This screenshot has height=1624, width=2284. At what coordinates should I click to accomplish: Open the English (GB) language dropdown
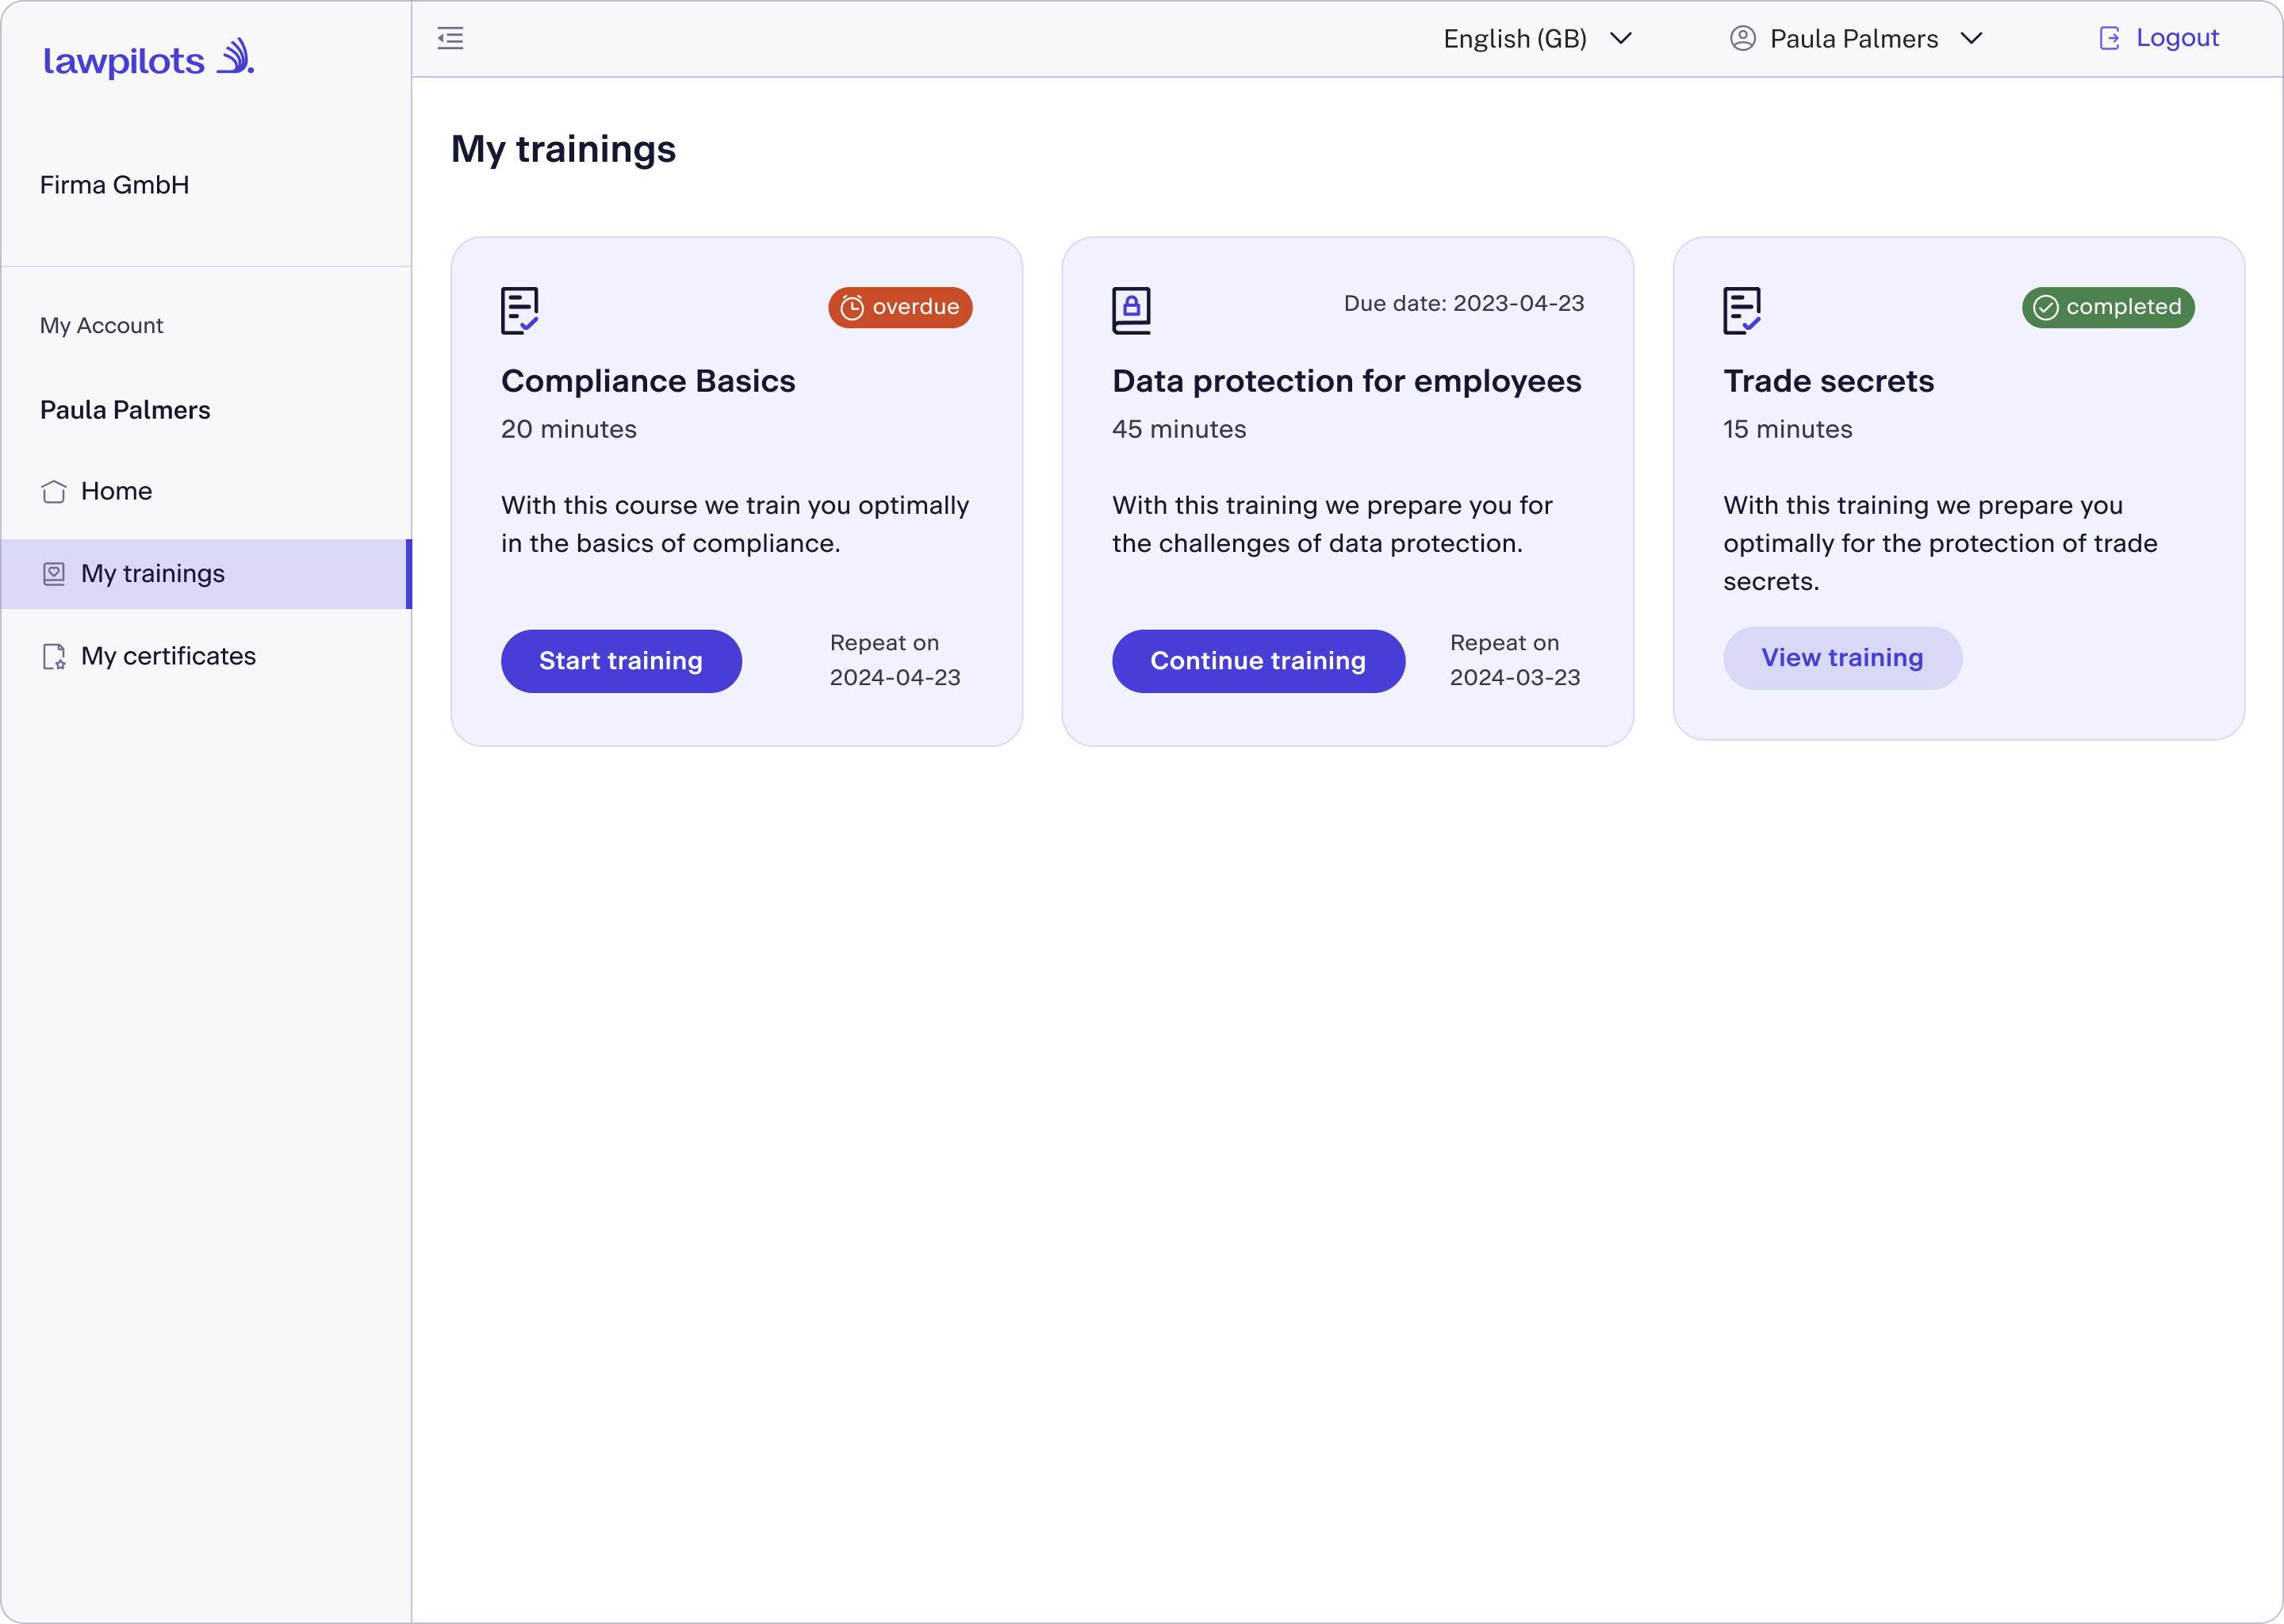click(x=1537, y=38)
